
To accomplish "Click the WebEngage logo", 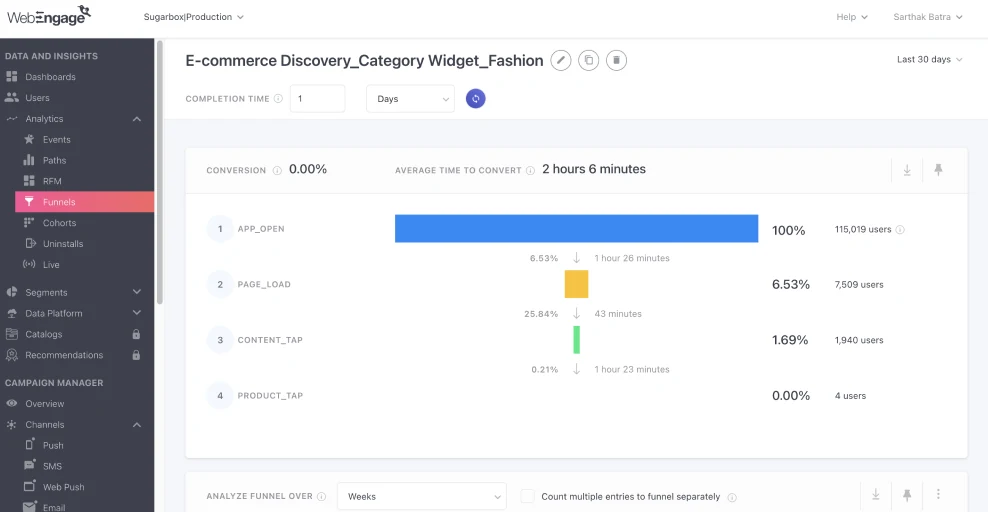I will [x=49, y=16].
